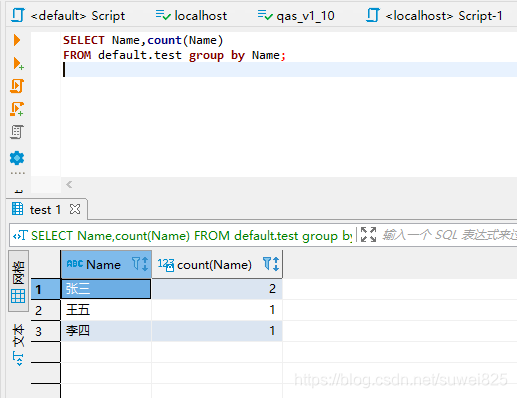Screen dimensions: 517x398
Task: Execute script in separate tabs icon
Action: 17,109
